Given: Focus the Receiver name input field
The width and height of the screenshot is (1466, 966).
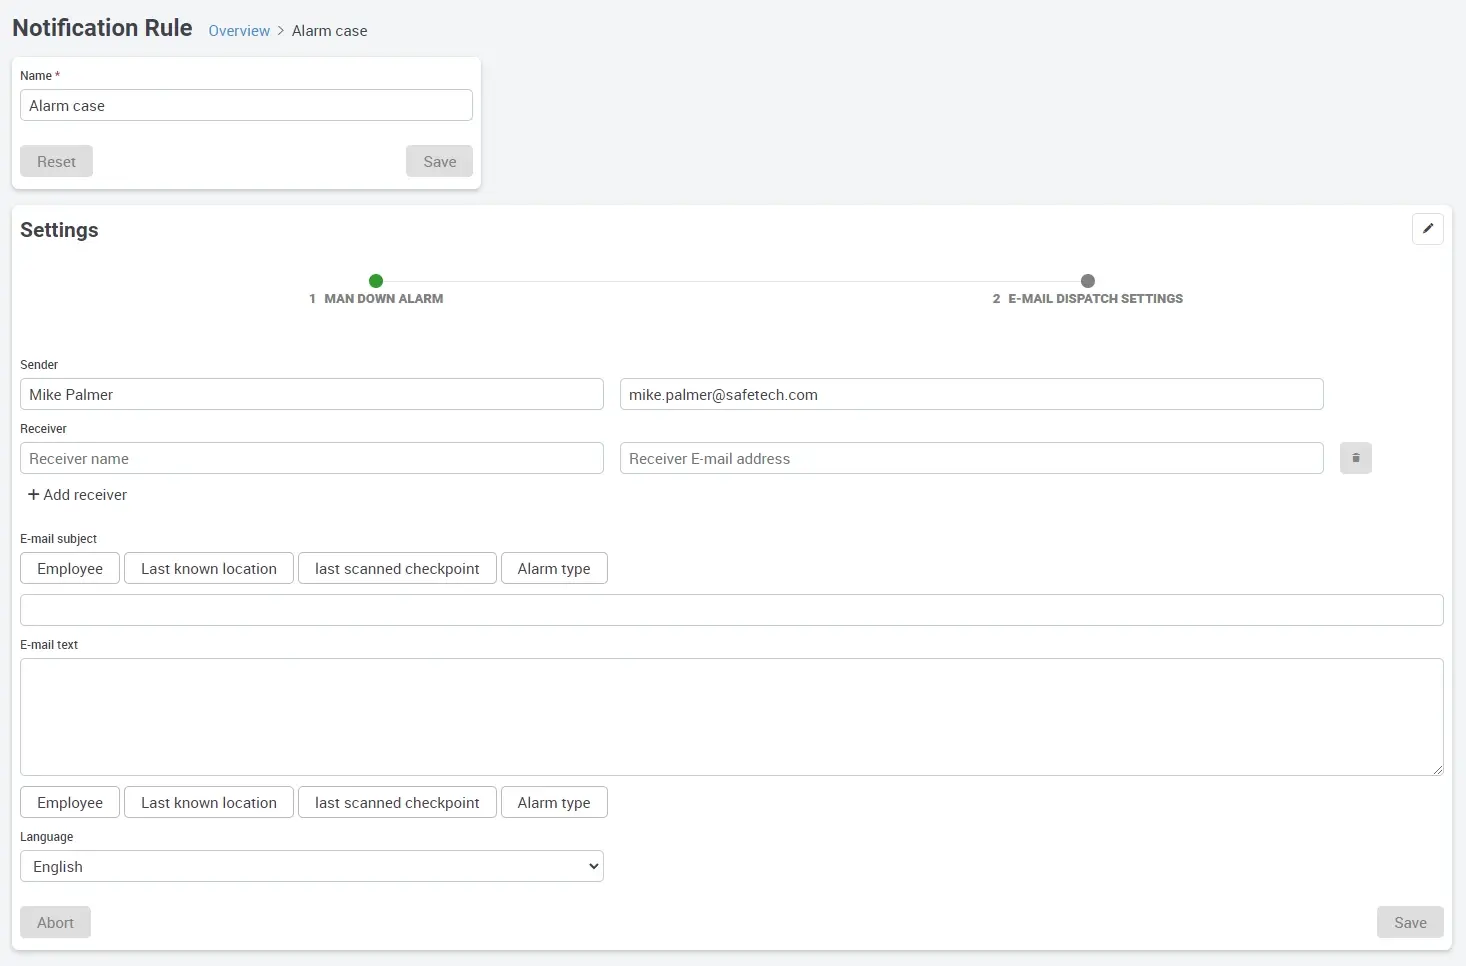Looking at the screenshot, I should (312, 458).
